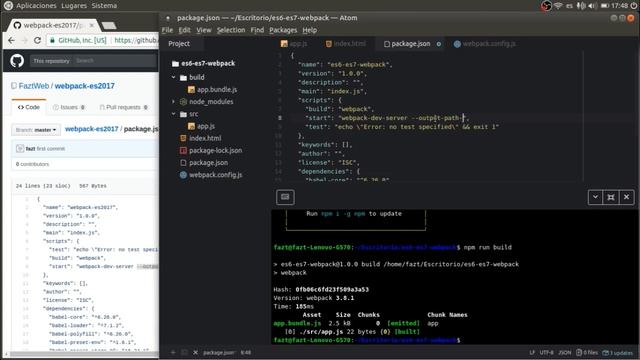Image resolution: width=640 pixels, height=360 pixels.
Task: Maximize the terminal panel
Action: pyautogui.click(x=611, y=197)
